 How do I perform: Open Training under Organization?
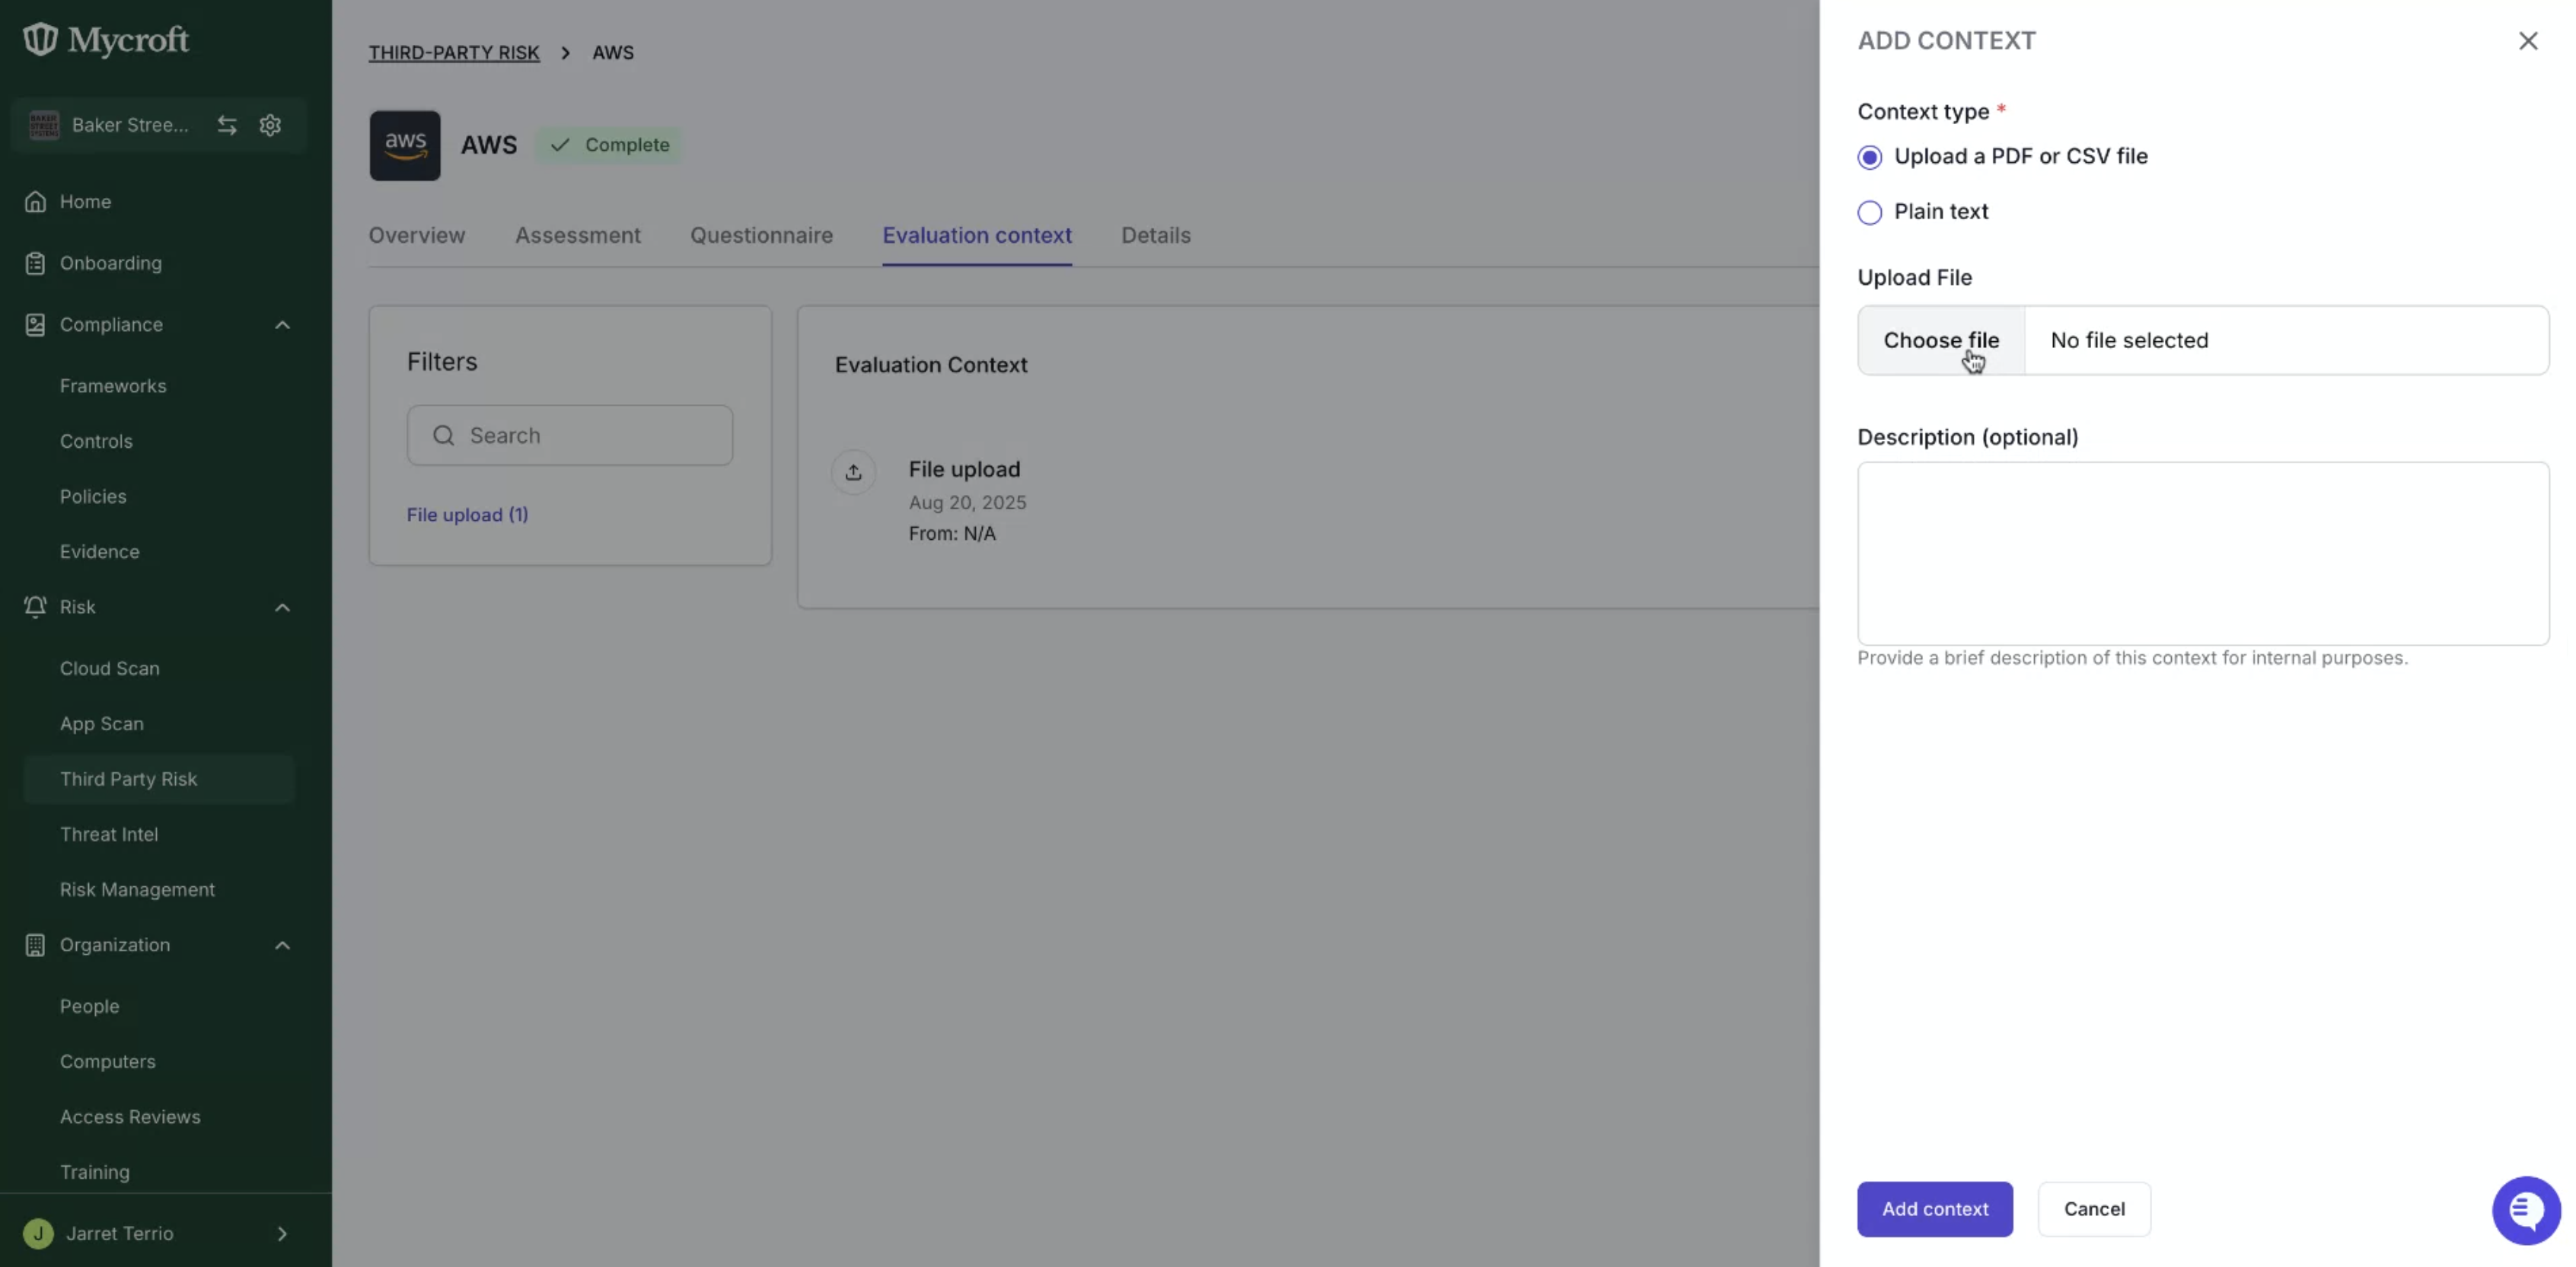(94, 1172)
